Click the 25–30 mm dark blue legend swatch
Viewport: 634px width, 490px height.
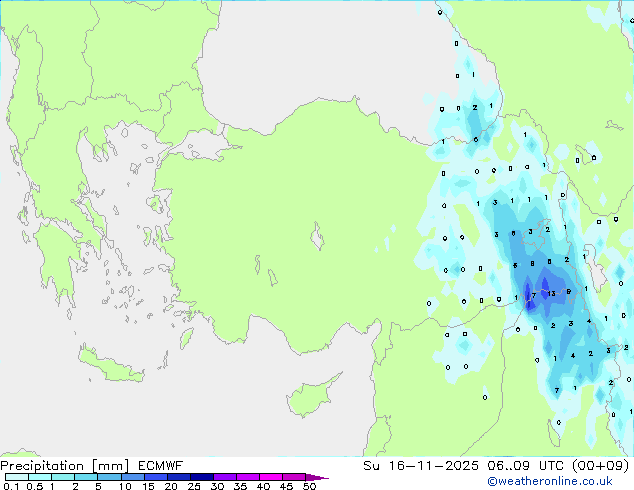pos(201,477)
